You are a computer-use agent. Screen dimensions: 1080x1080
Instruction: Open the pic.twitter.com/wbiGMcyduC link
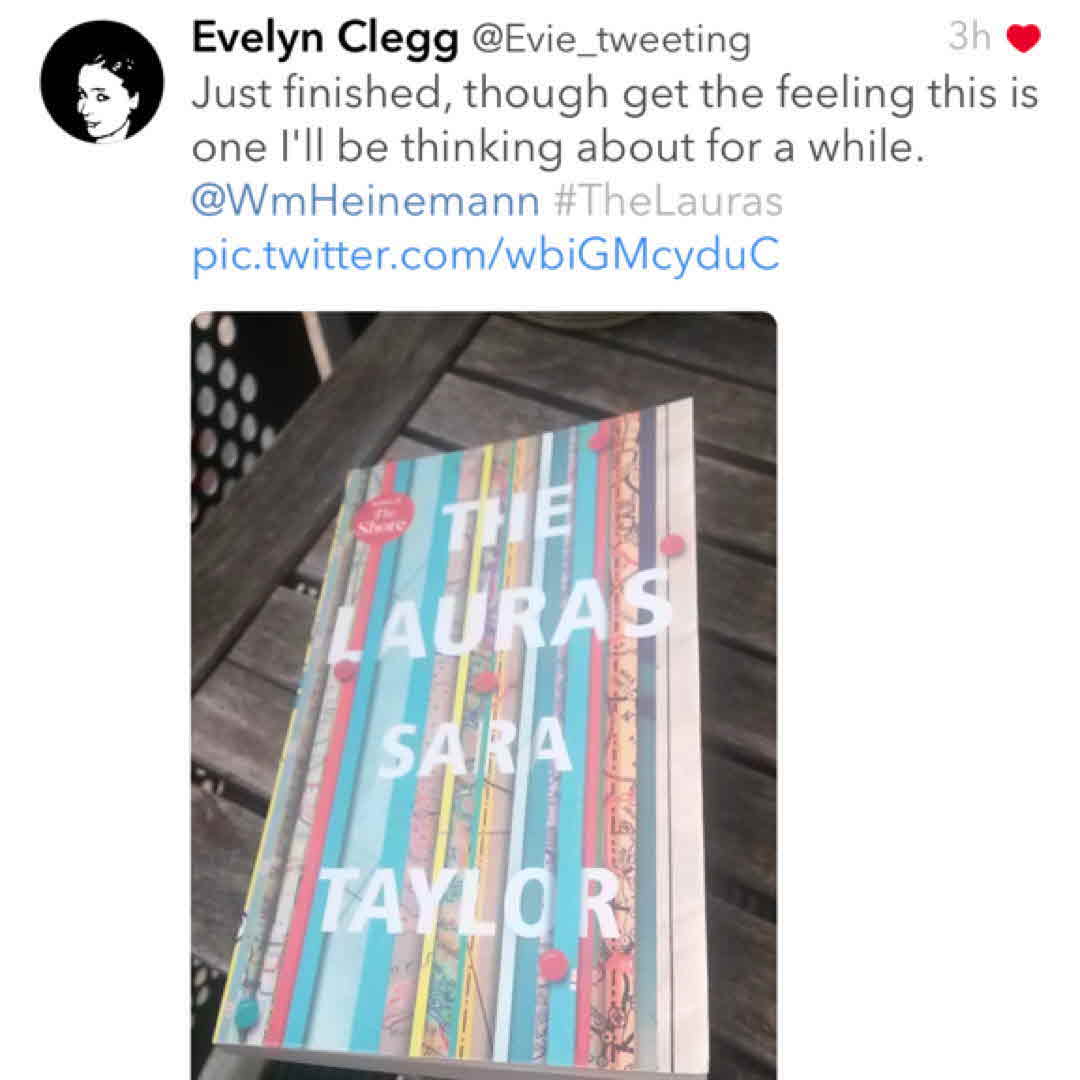[x=486, y=255]
